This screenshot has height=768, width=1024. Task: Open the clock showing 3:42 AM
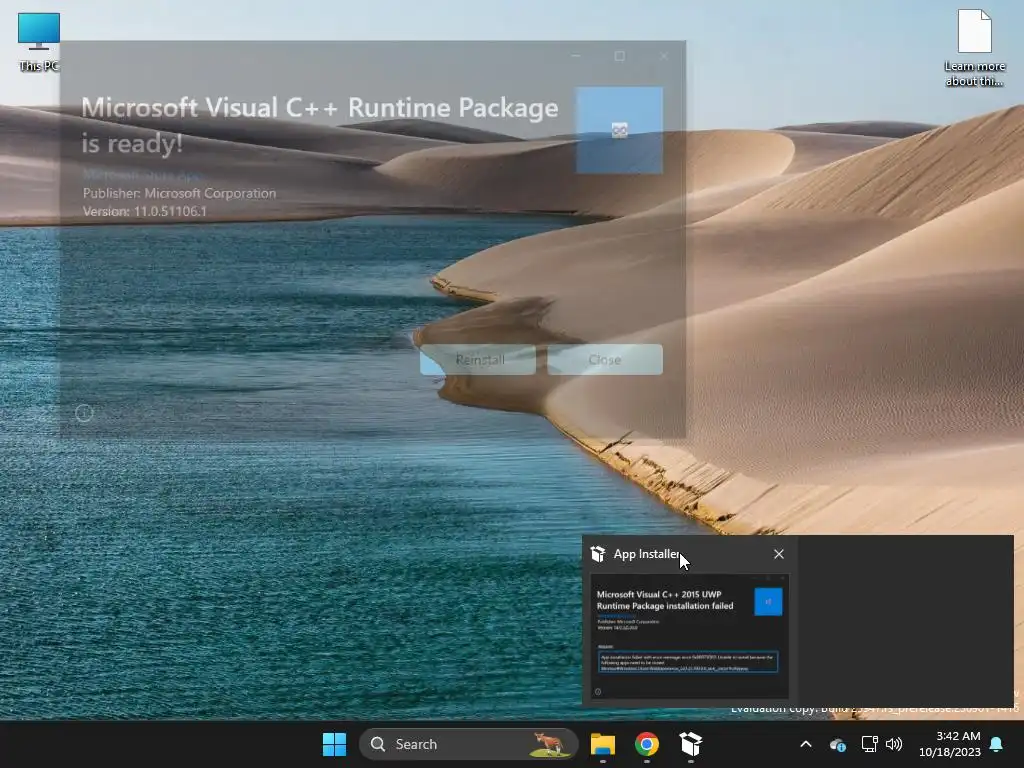[x=950, y=744]
